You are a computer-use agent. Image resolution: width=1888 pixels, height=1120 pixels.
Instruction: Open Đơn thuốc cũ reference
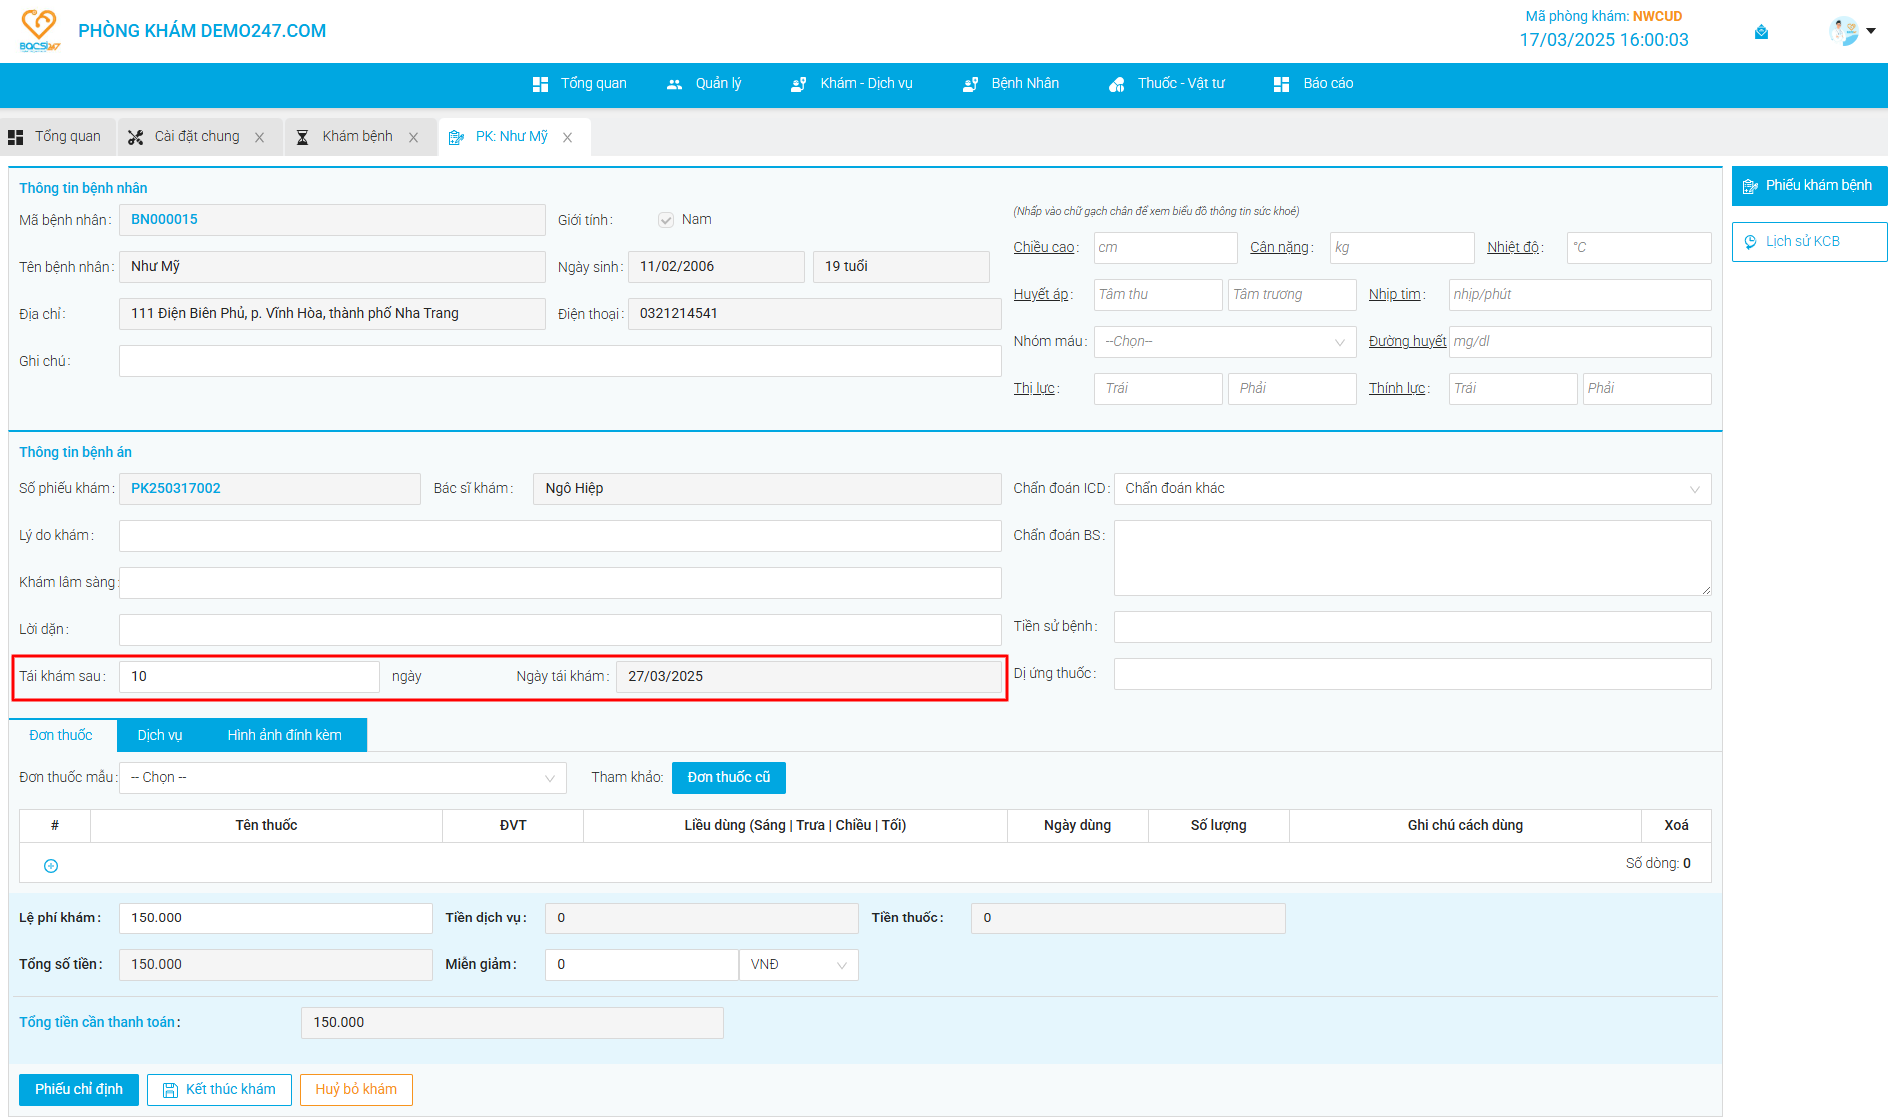coord(728,778)
